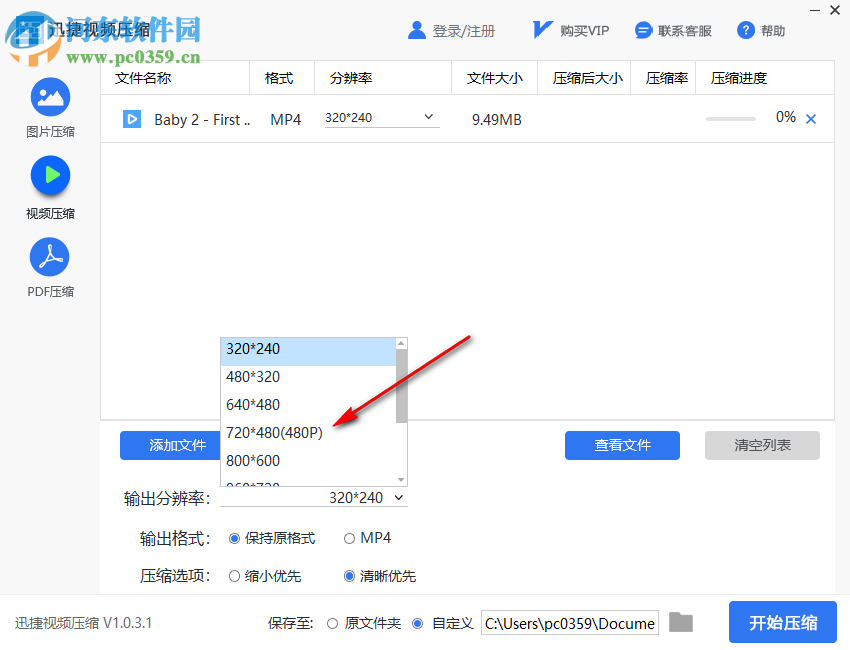This screenshot has height=650, width=850.
Task: Choose 原文件夹 as save location
Action: tap(331, 622)
